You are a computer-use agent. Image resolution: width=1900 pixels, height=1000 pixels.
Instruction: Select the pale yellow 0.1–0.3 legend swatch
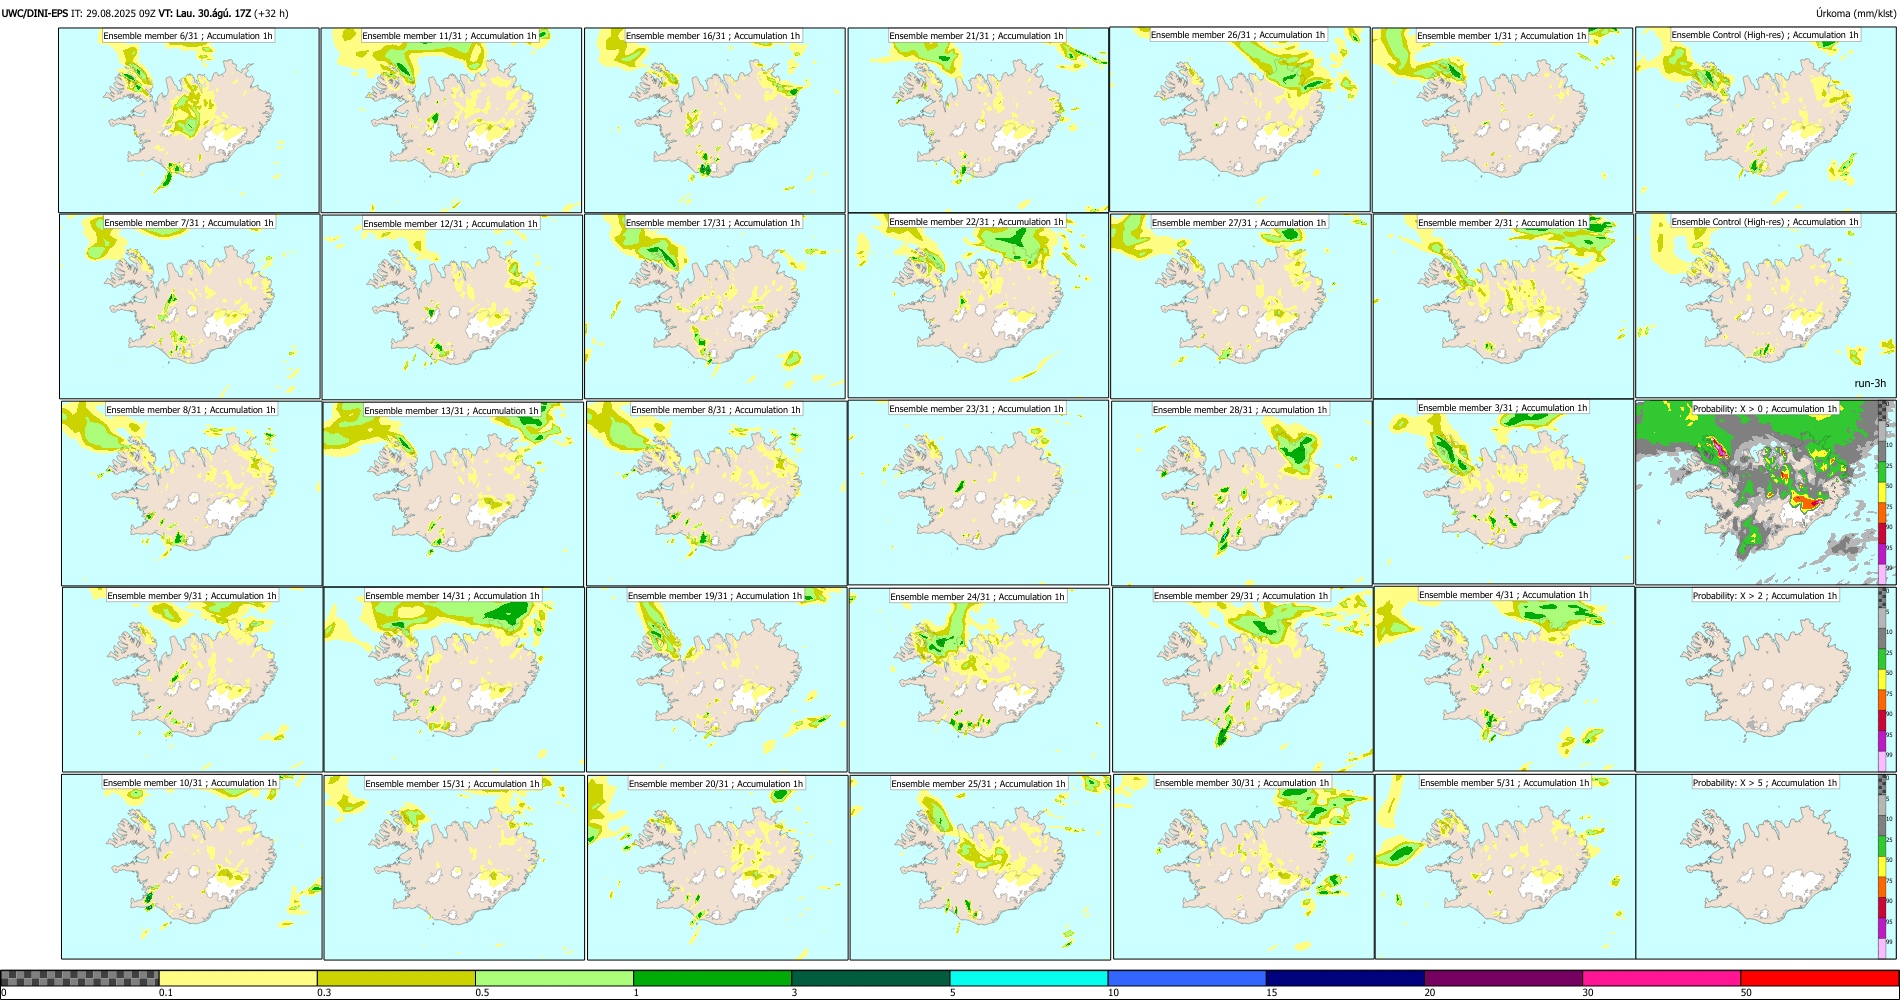[238, 978]
